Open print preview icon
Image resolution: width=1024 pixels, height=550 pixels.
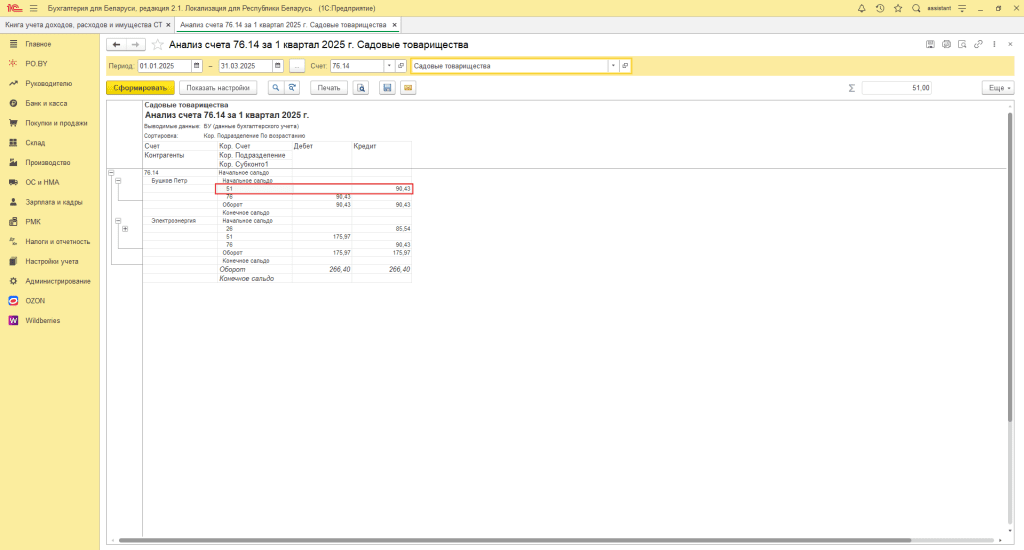(x=361, y=88)
